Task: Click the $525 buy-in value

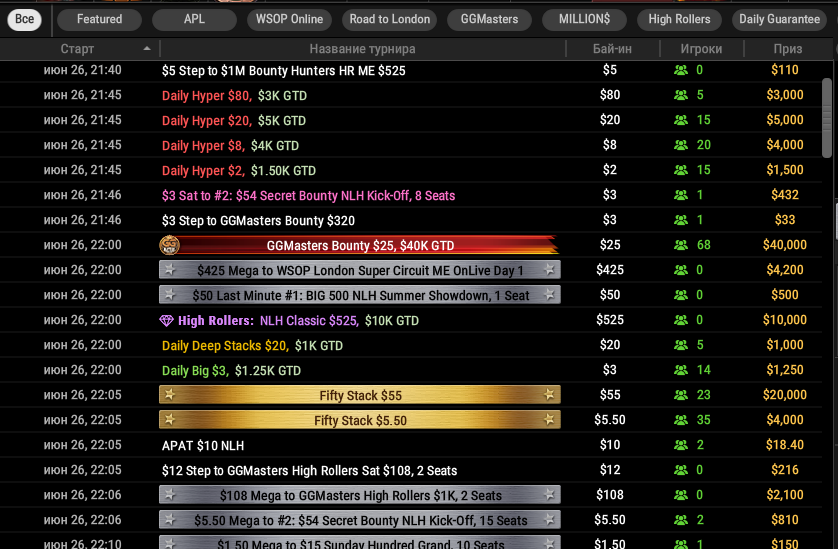Action: [610, 320]
